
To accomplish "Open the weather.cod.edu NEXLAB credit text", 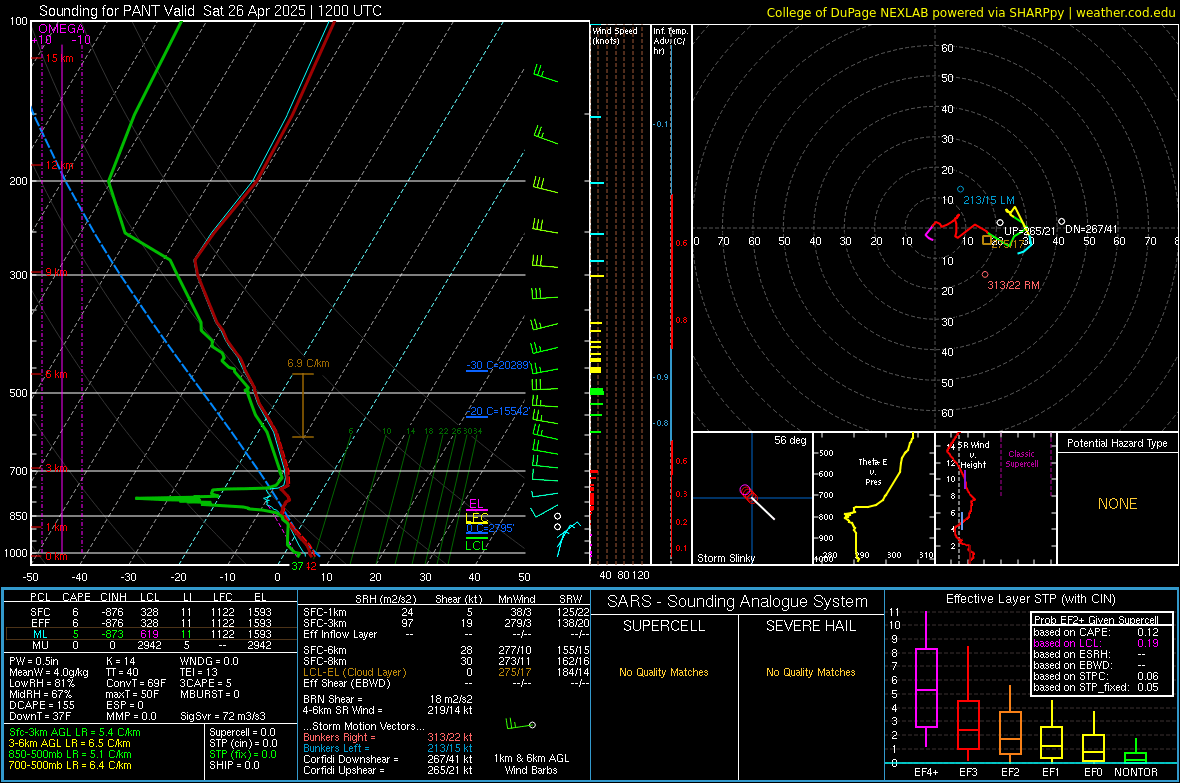I will coord(970,12).
